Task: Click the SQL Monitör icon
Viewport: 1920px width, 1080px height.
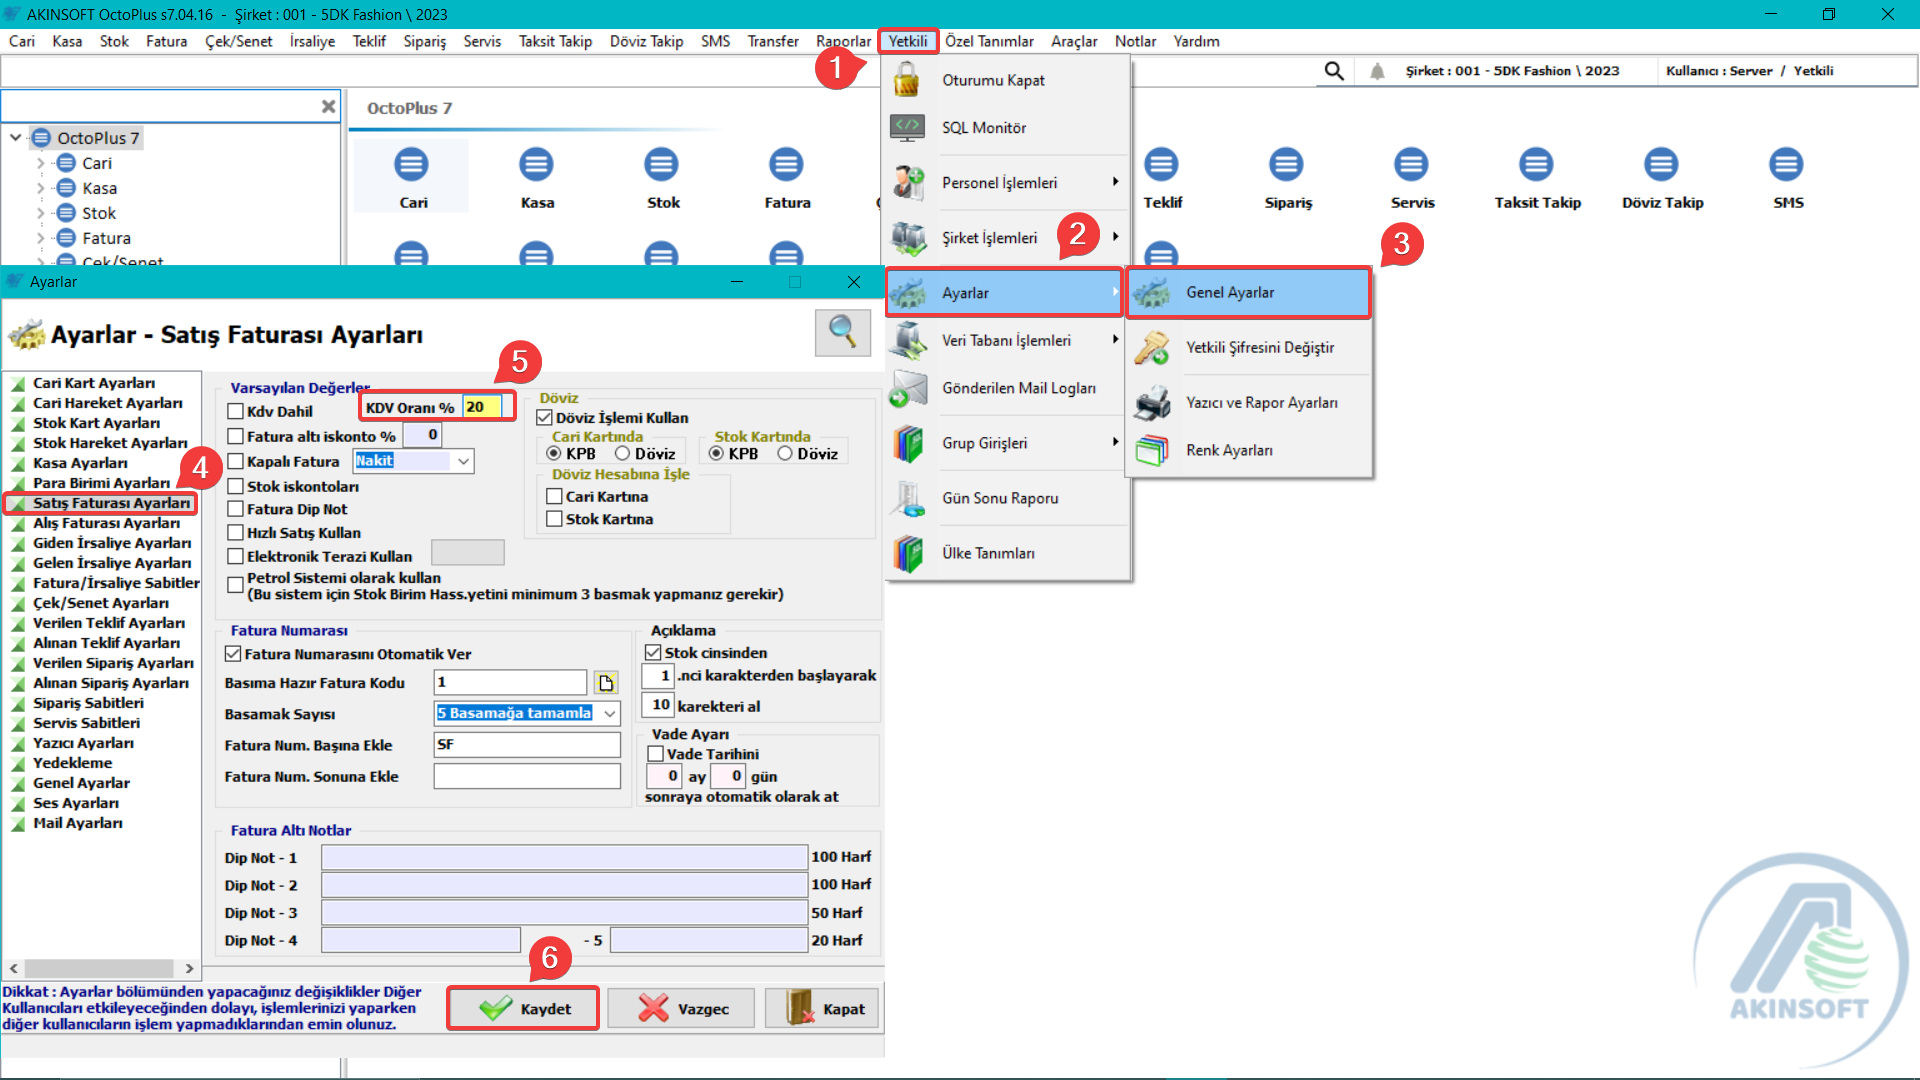Action: pyautogui.click(x=907, y=127)
